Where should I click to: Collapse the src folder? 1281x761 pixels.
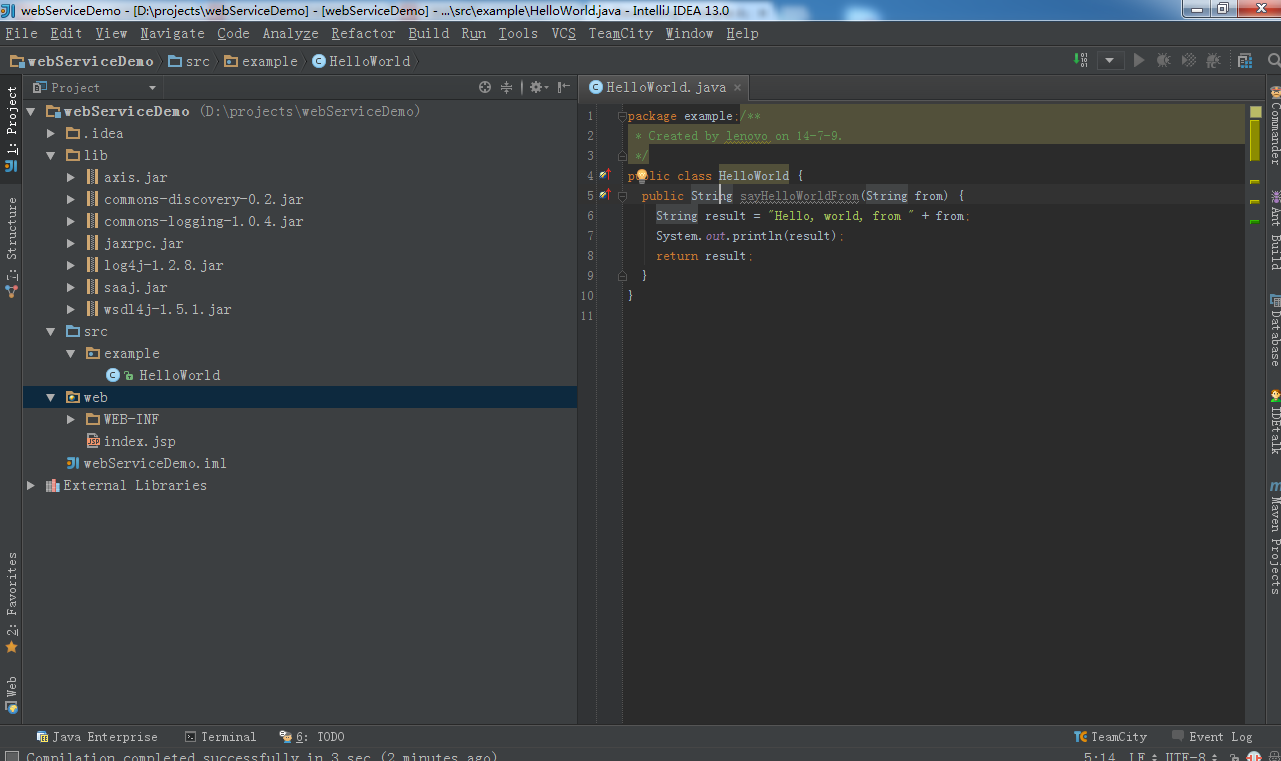tap(51, 331)
